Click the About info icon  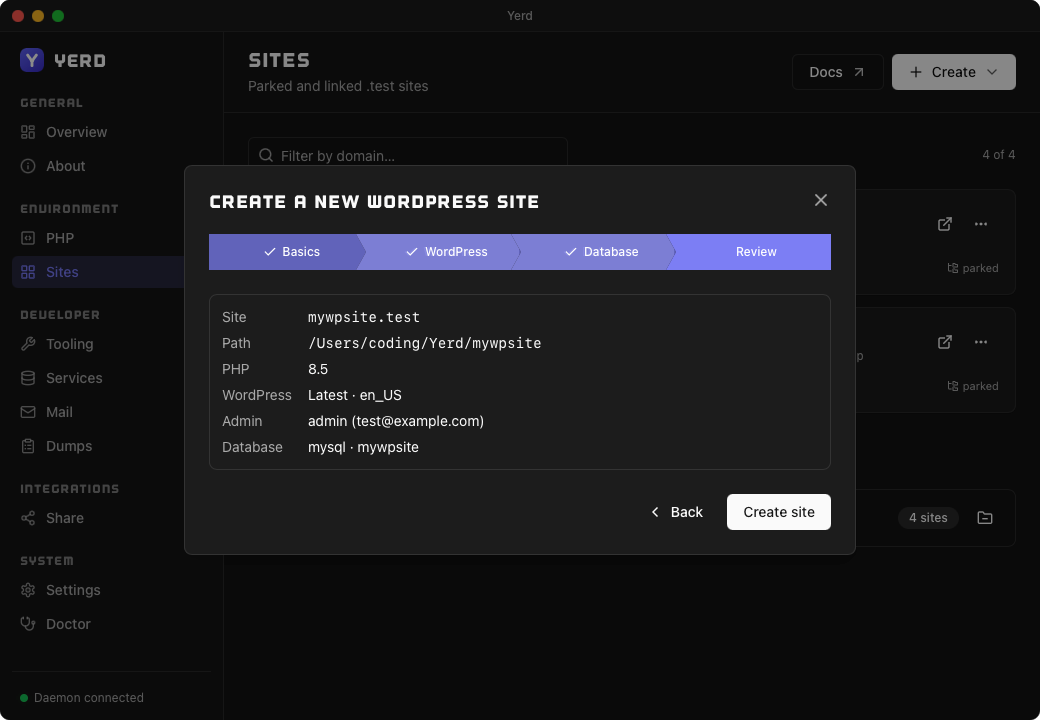[x=28, y=166]
